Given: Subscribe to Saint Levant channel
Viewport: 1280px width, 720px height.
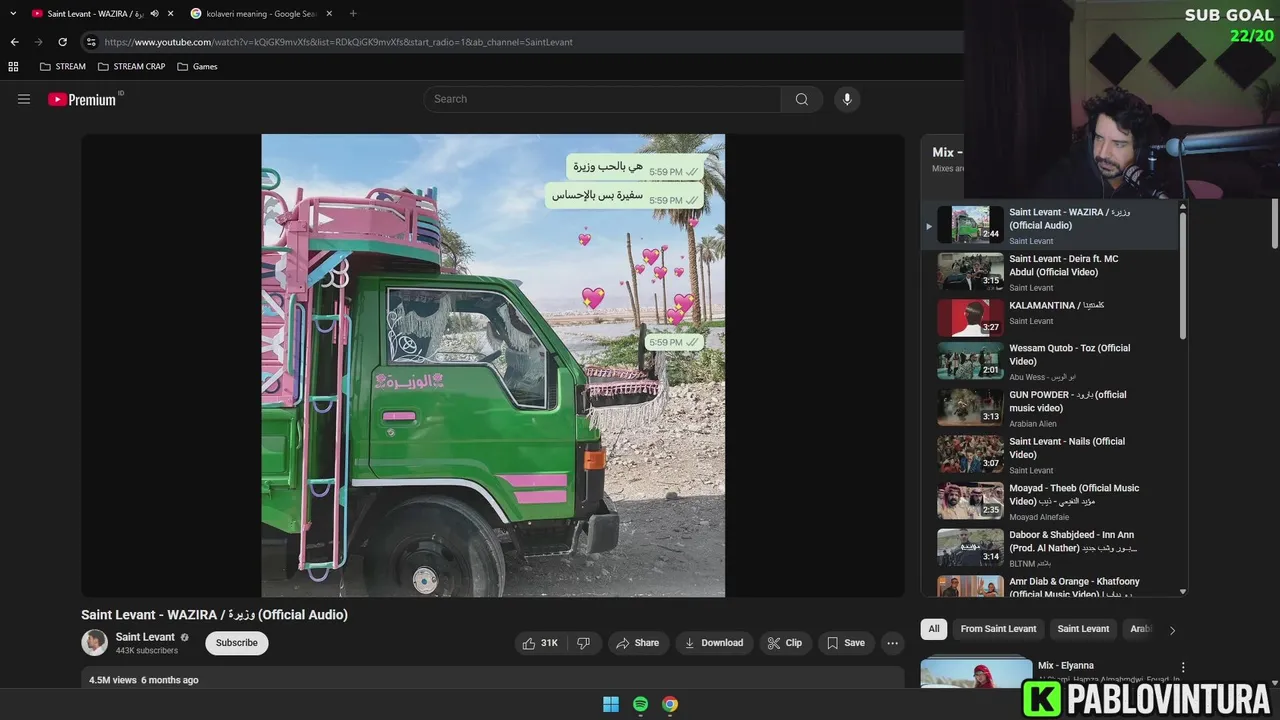Looking at the screenshot, I should [237, 643].
